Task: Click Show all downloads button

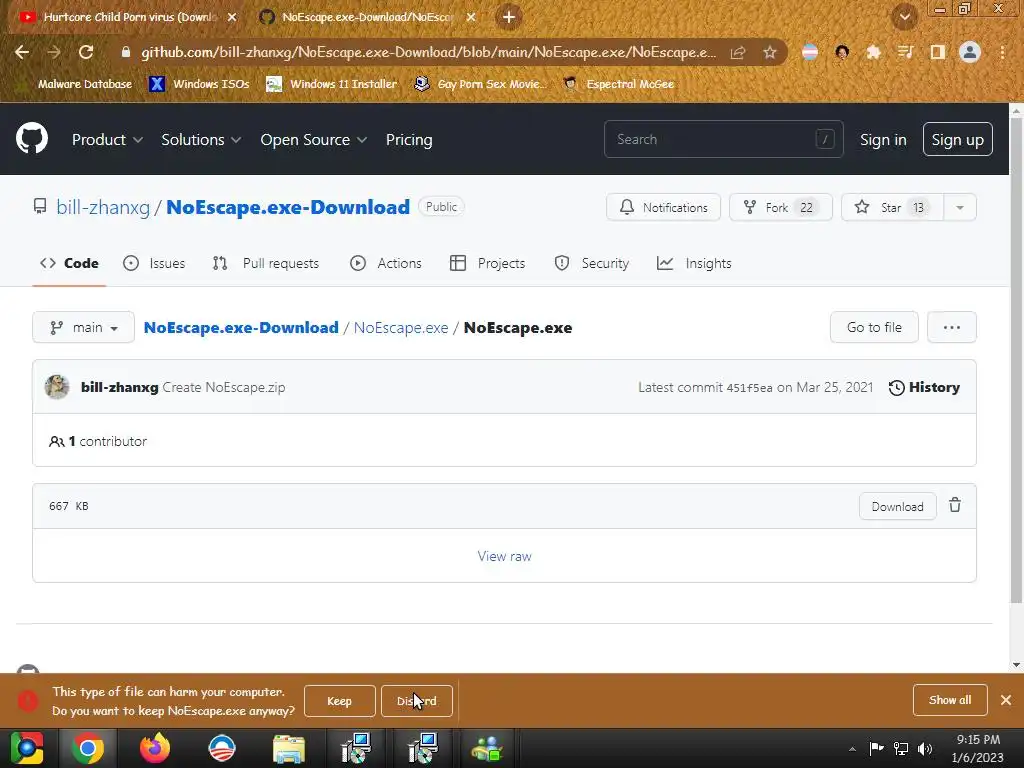Action: [950, 700]
